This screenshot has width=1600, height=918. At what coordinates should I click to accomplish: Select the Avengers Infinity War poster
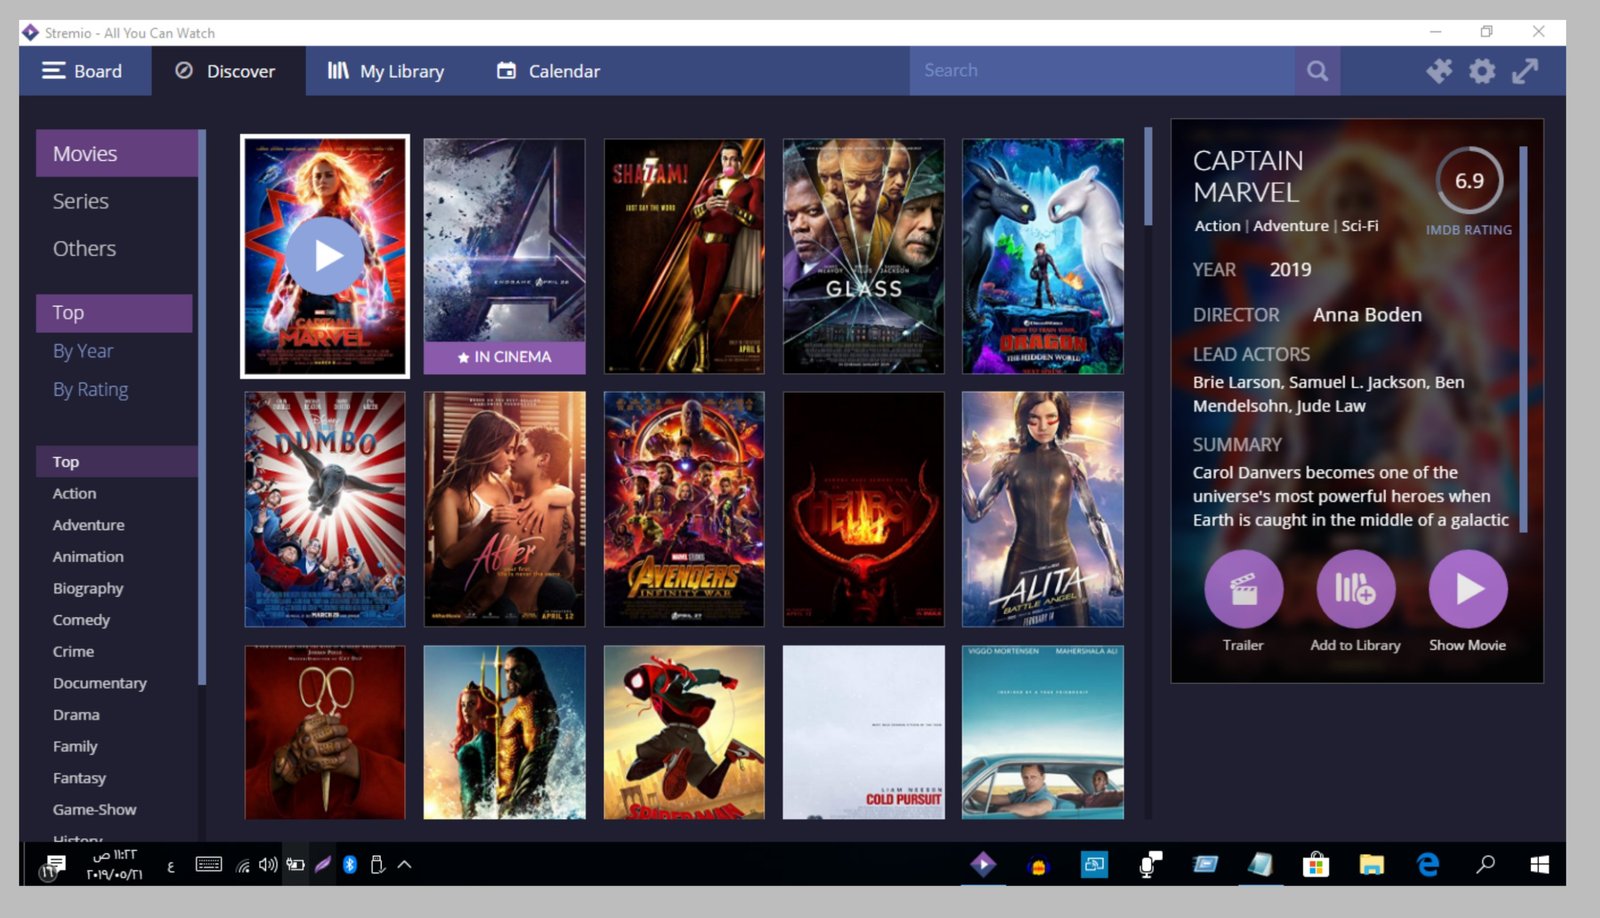(x=684, y=509)
